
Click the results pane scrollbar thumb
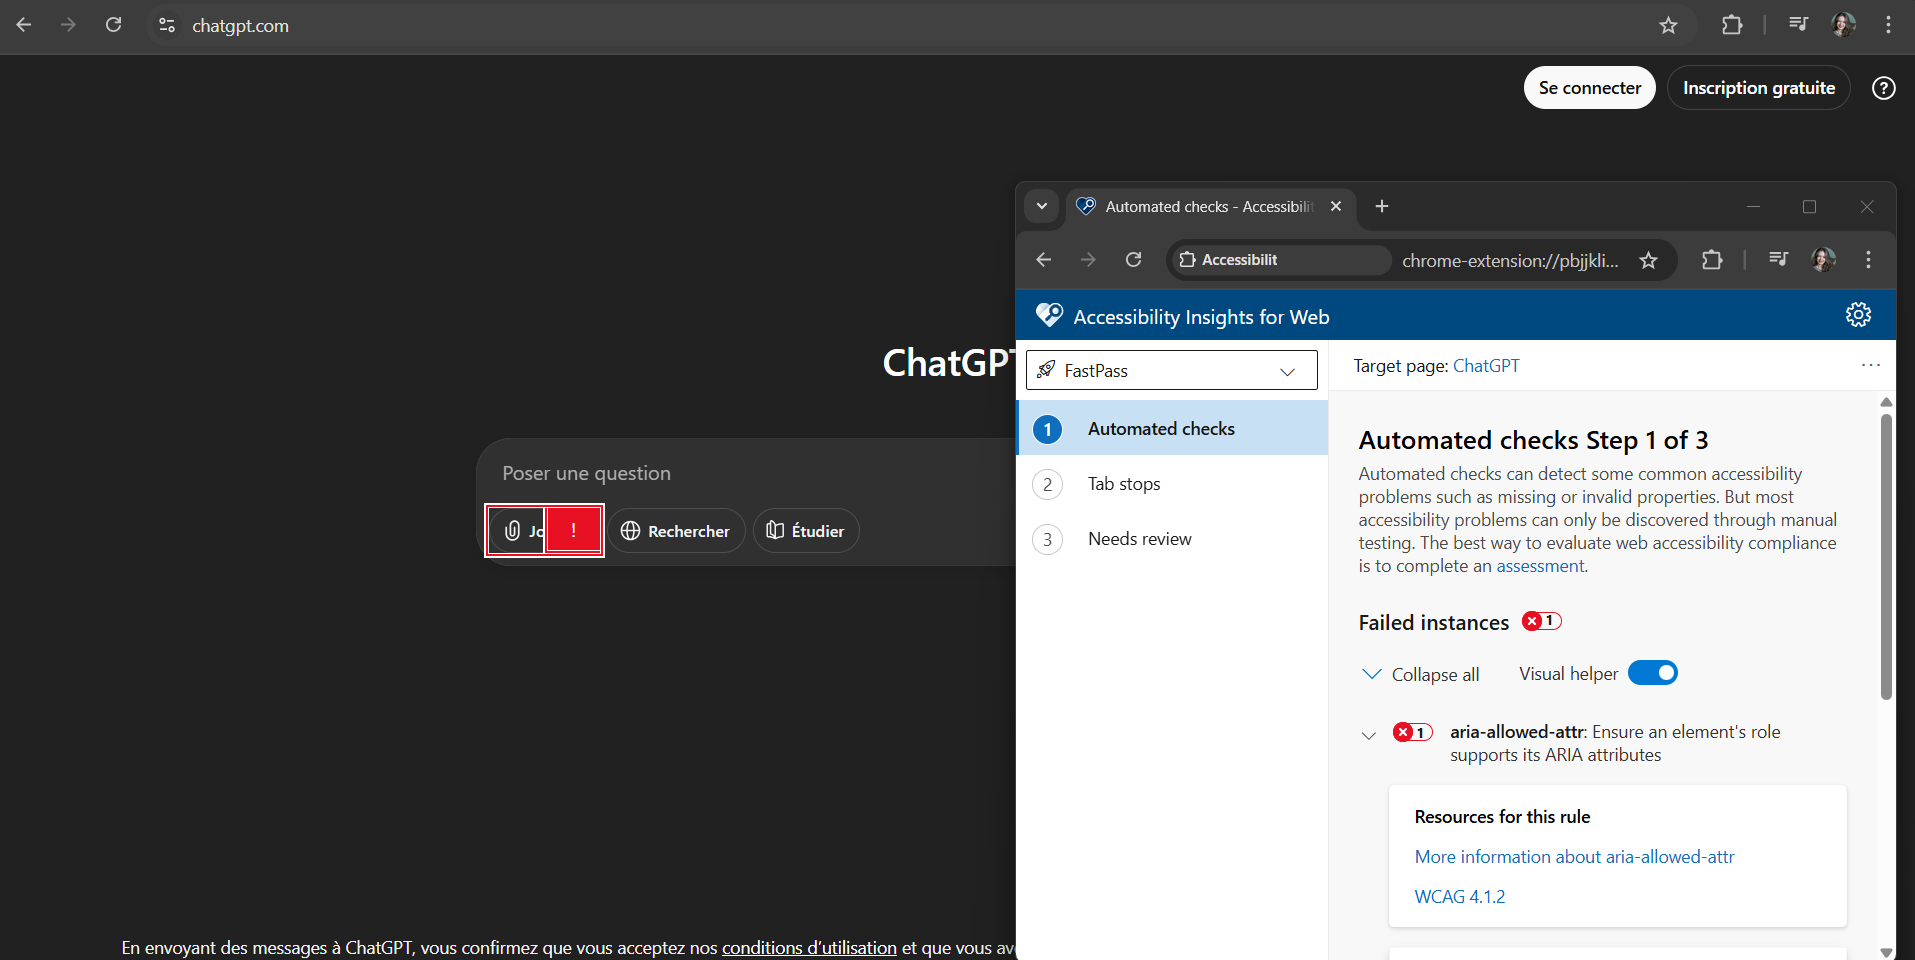tap(1886, 557)
